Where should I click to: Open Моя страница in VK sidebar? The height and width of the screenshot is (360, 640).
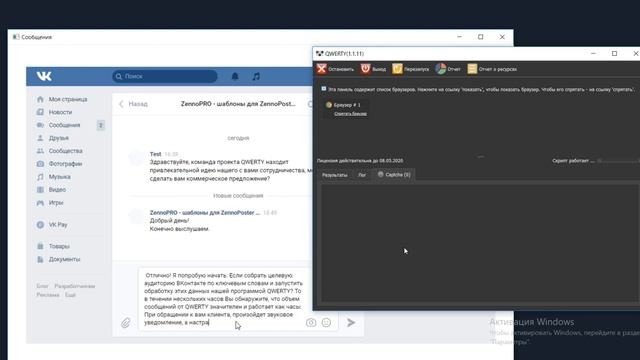(x=68, y=99)
